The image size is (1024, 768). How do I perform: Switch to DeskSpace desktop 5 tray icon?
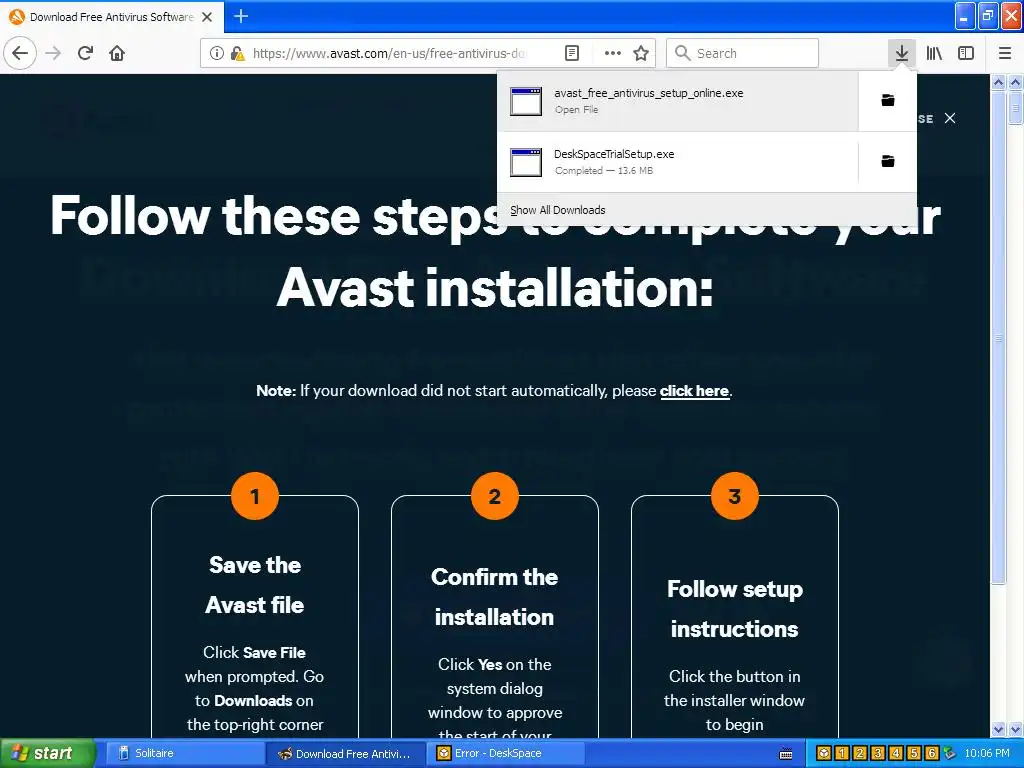click(x=914, y=753)
